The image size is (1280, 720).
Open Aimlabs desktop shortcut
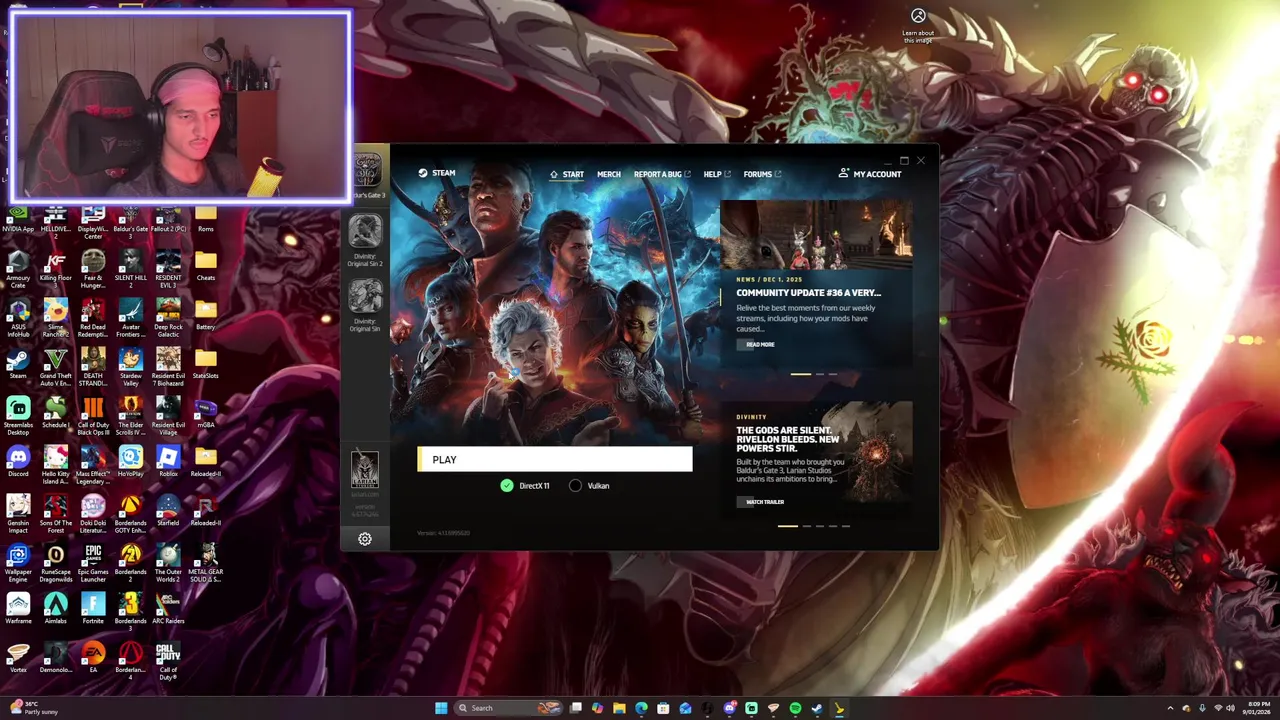[56, 609]
